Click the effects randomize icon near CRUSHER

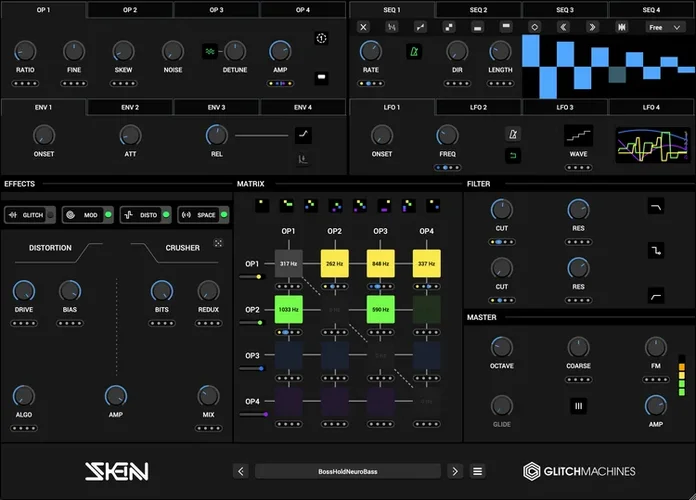(x=219, y=242)
